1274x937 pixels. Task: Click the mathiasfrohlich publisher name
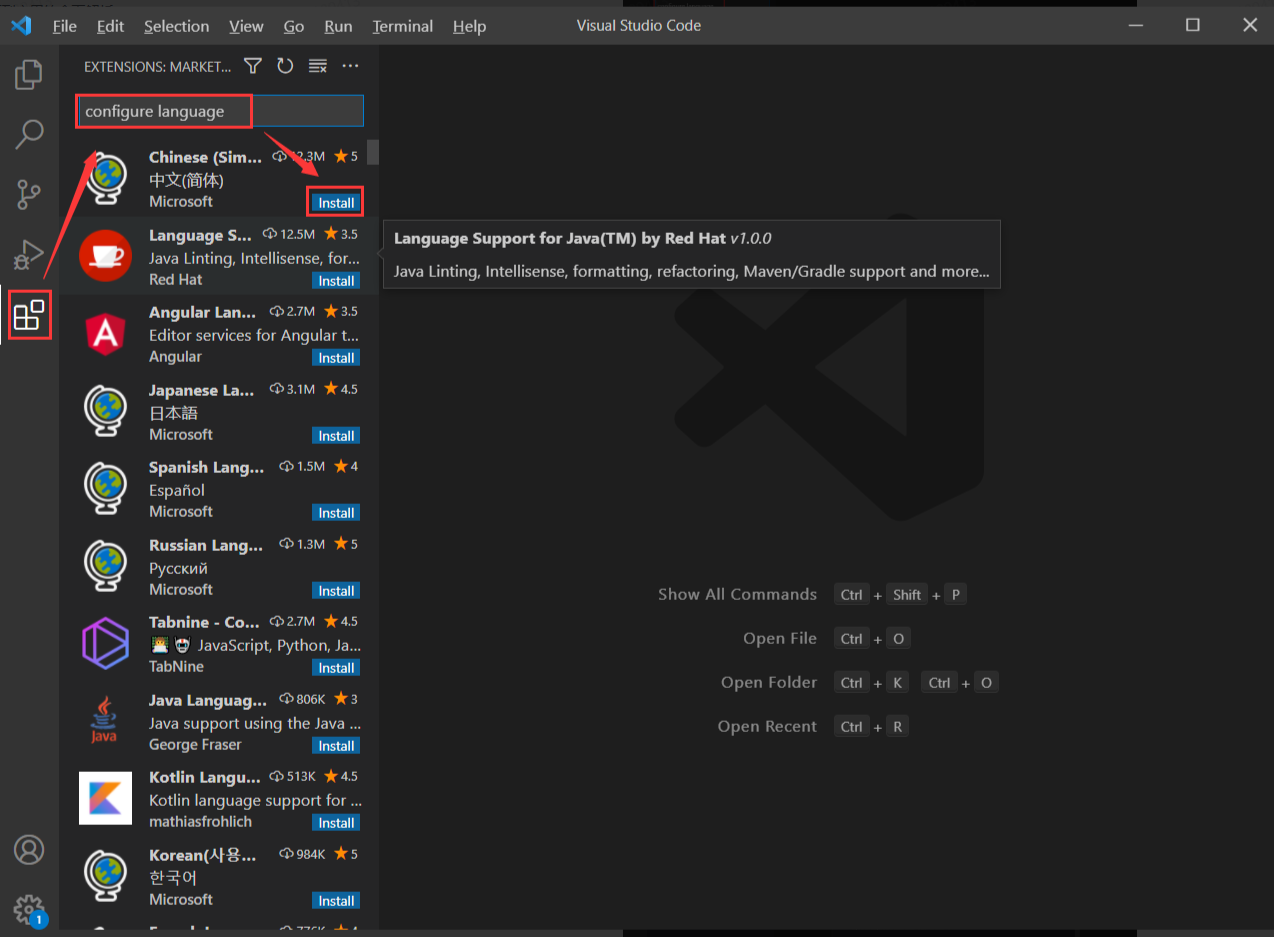(x=200, y=822)
